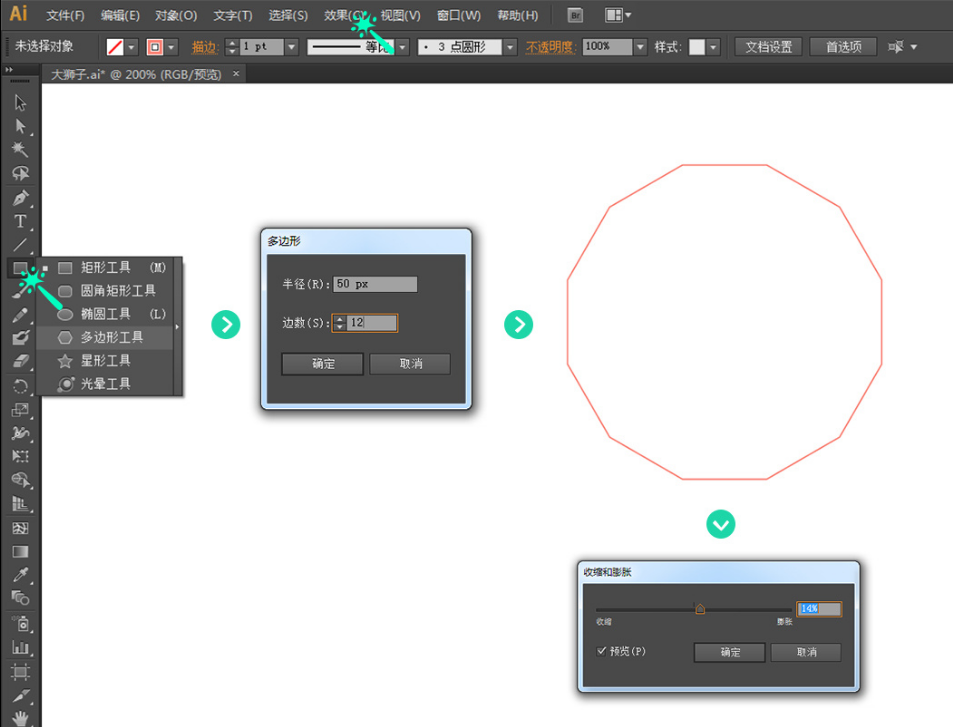Screen dimensions: 953x727
Task: Open the opacity percentage dropdown
Action: pyautogui.click(x=639, y=47)
